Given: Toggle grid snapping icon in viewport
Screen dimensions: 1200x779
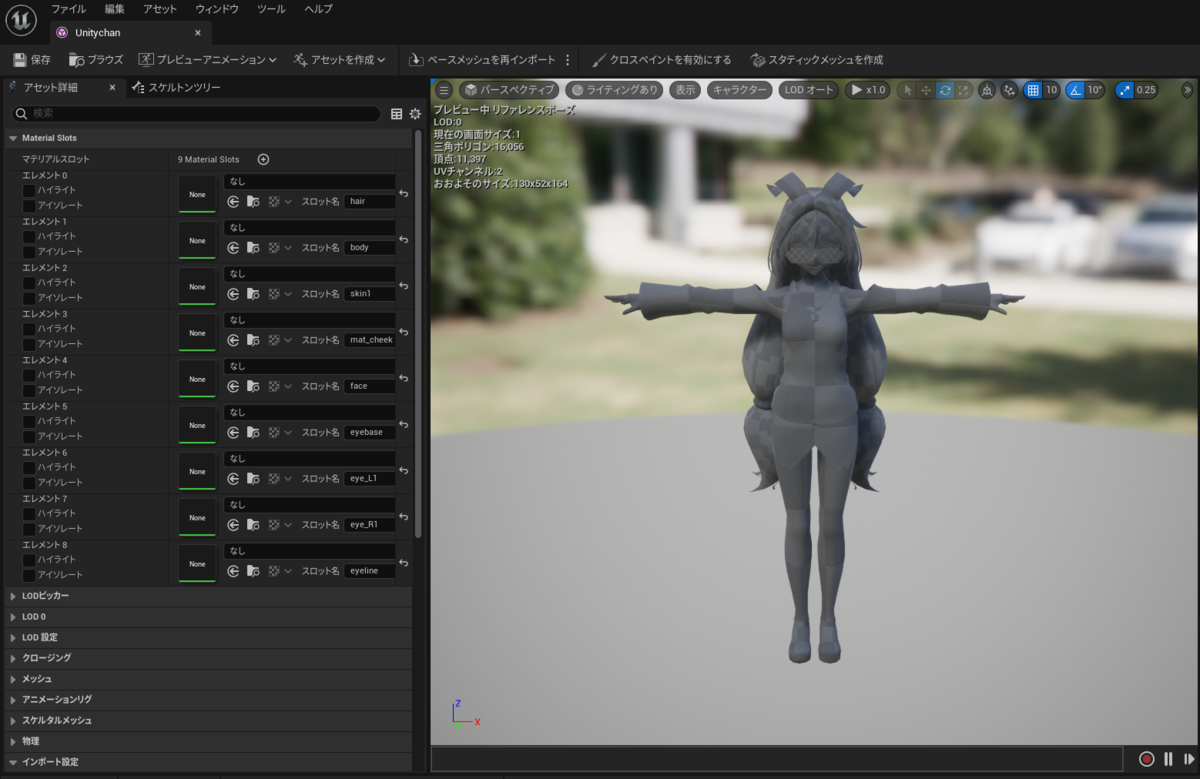Looking at the screenshot, I should click(1034, 90).
